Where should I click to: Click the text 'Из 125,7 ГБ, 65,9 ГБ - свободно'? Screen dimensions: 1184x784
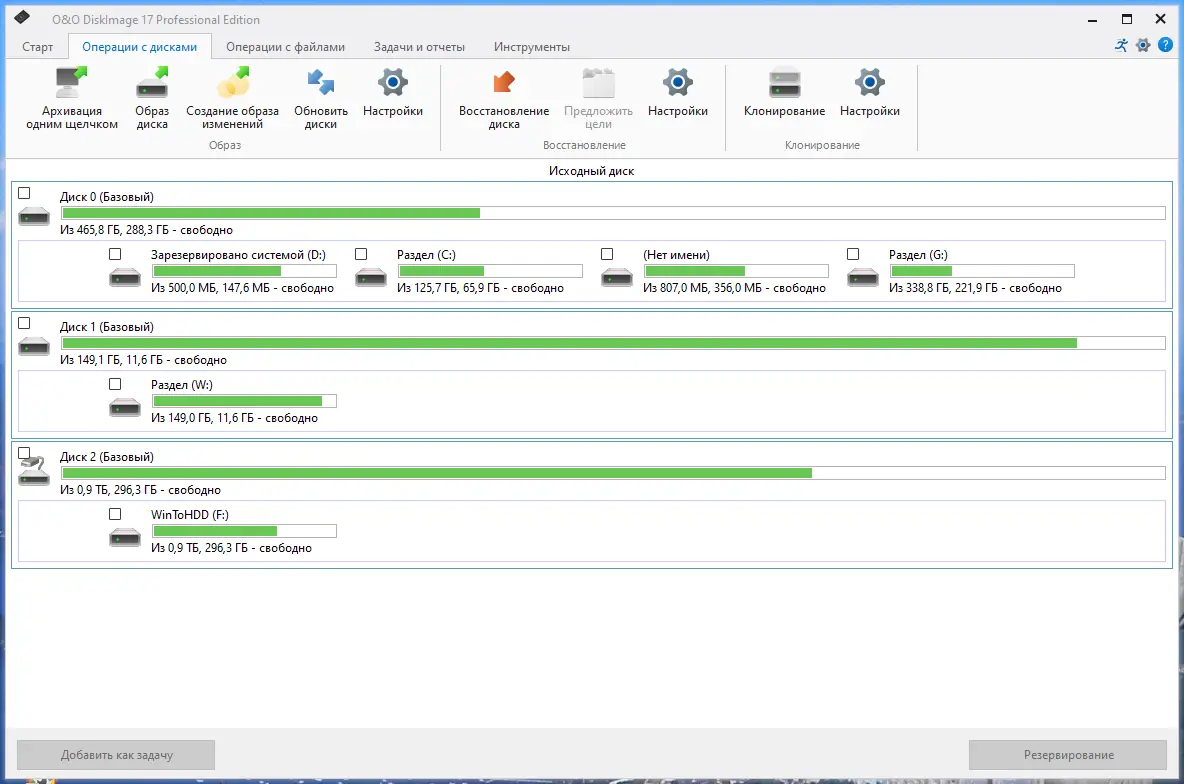480,288
